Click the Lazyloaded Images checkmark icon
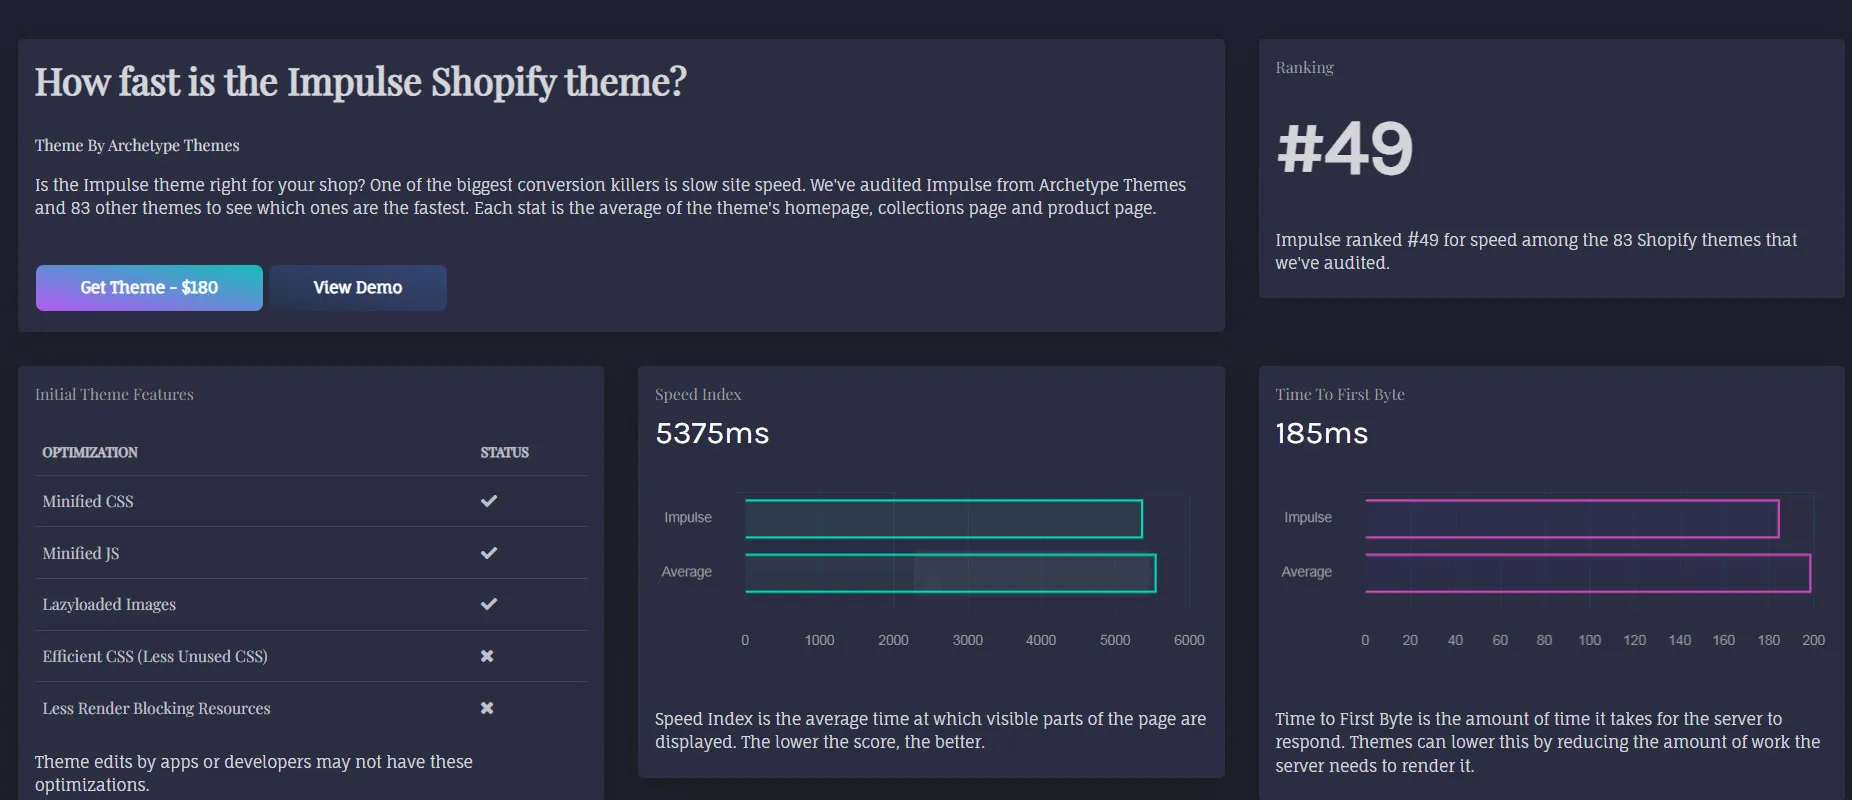This screenshot has width=1852, height=800. pos(489,604)
